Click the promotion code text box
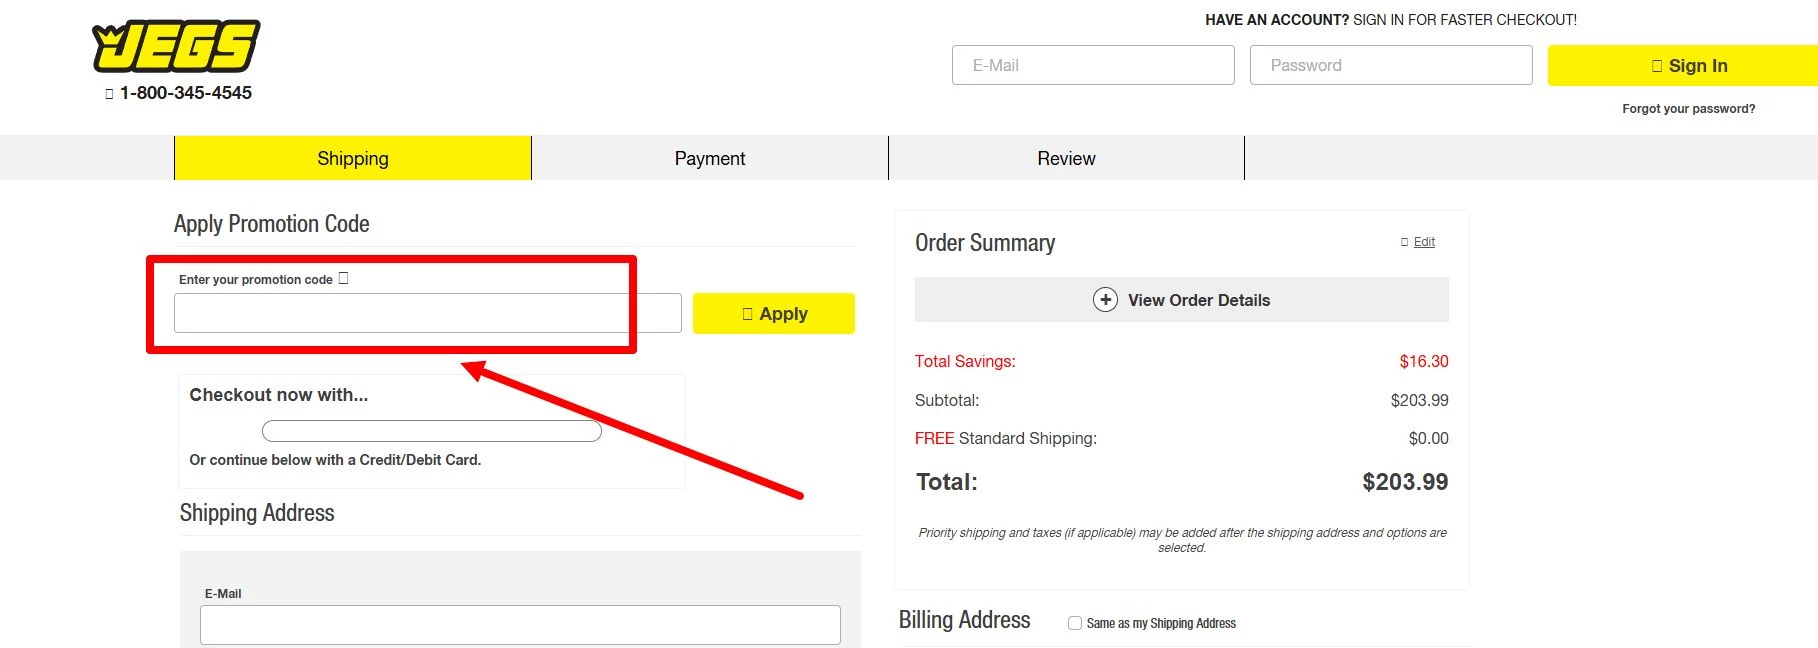 pyautogui.click(x=427, y=313)
